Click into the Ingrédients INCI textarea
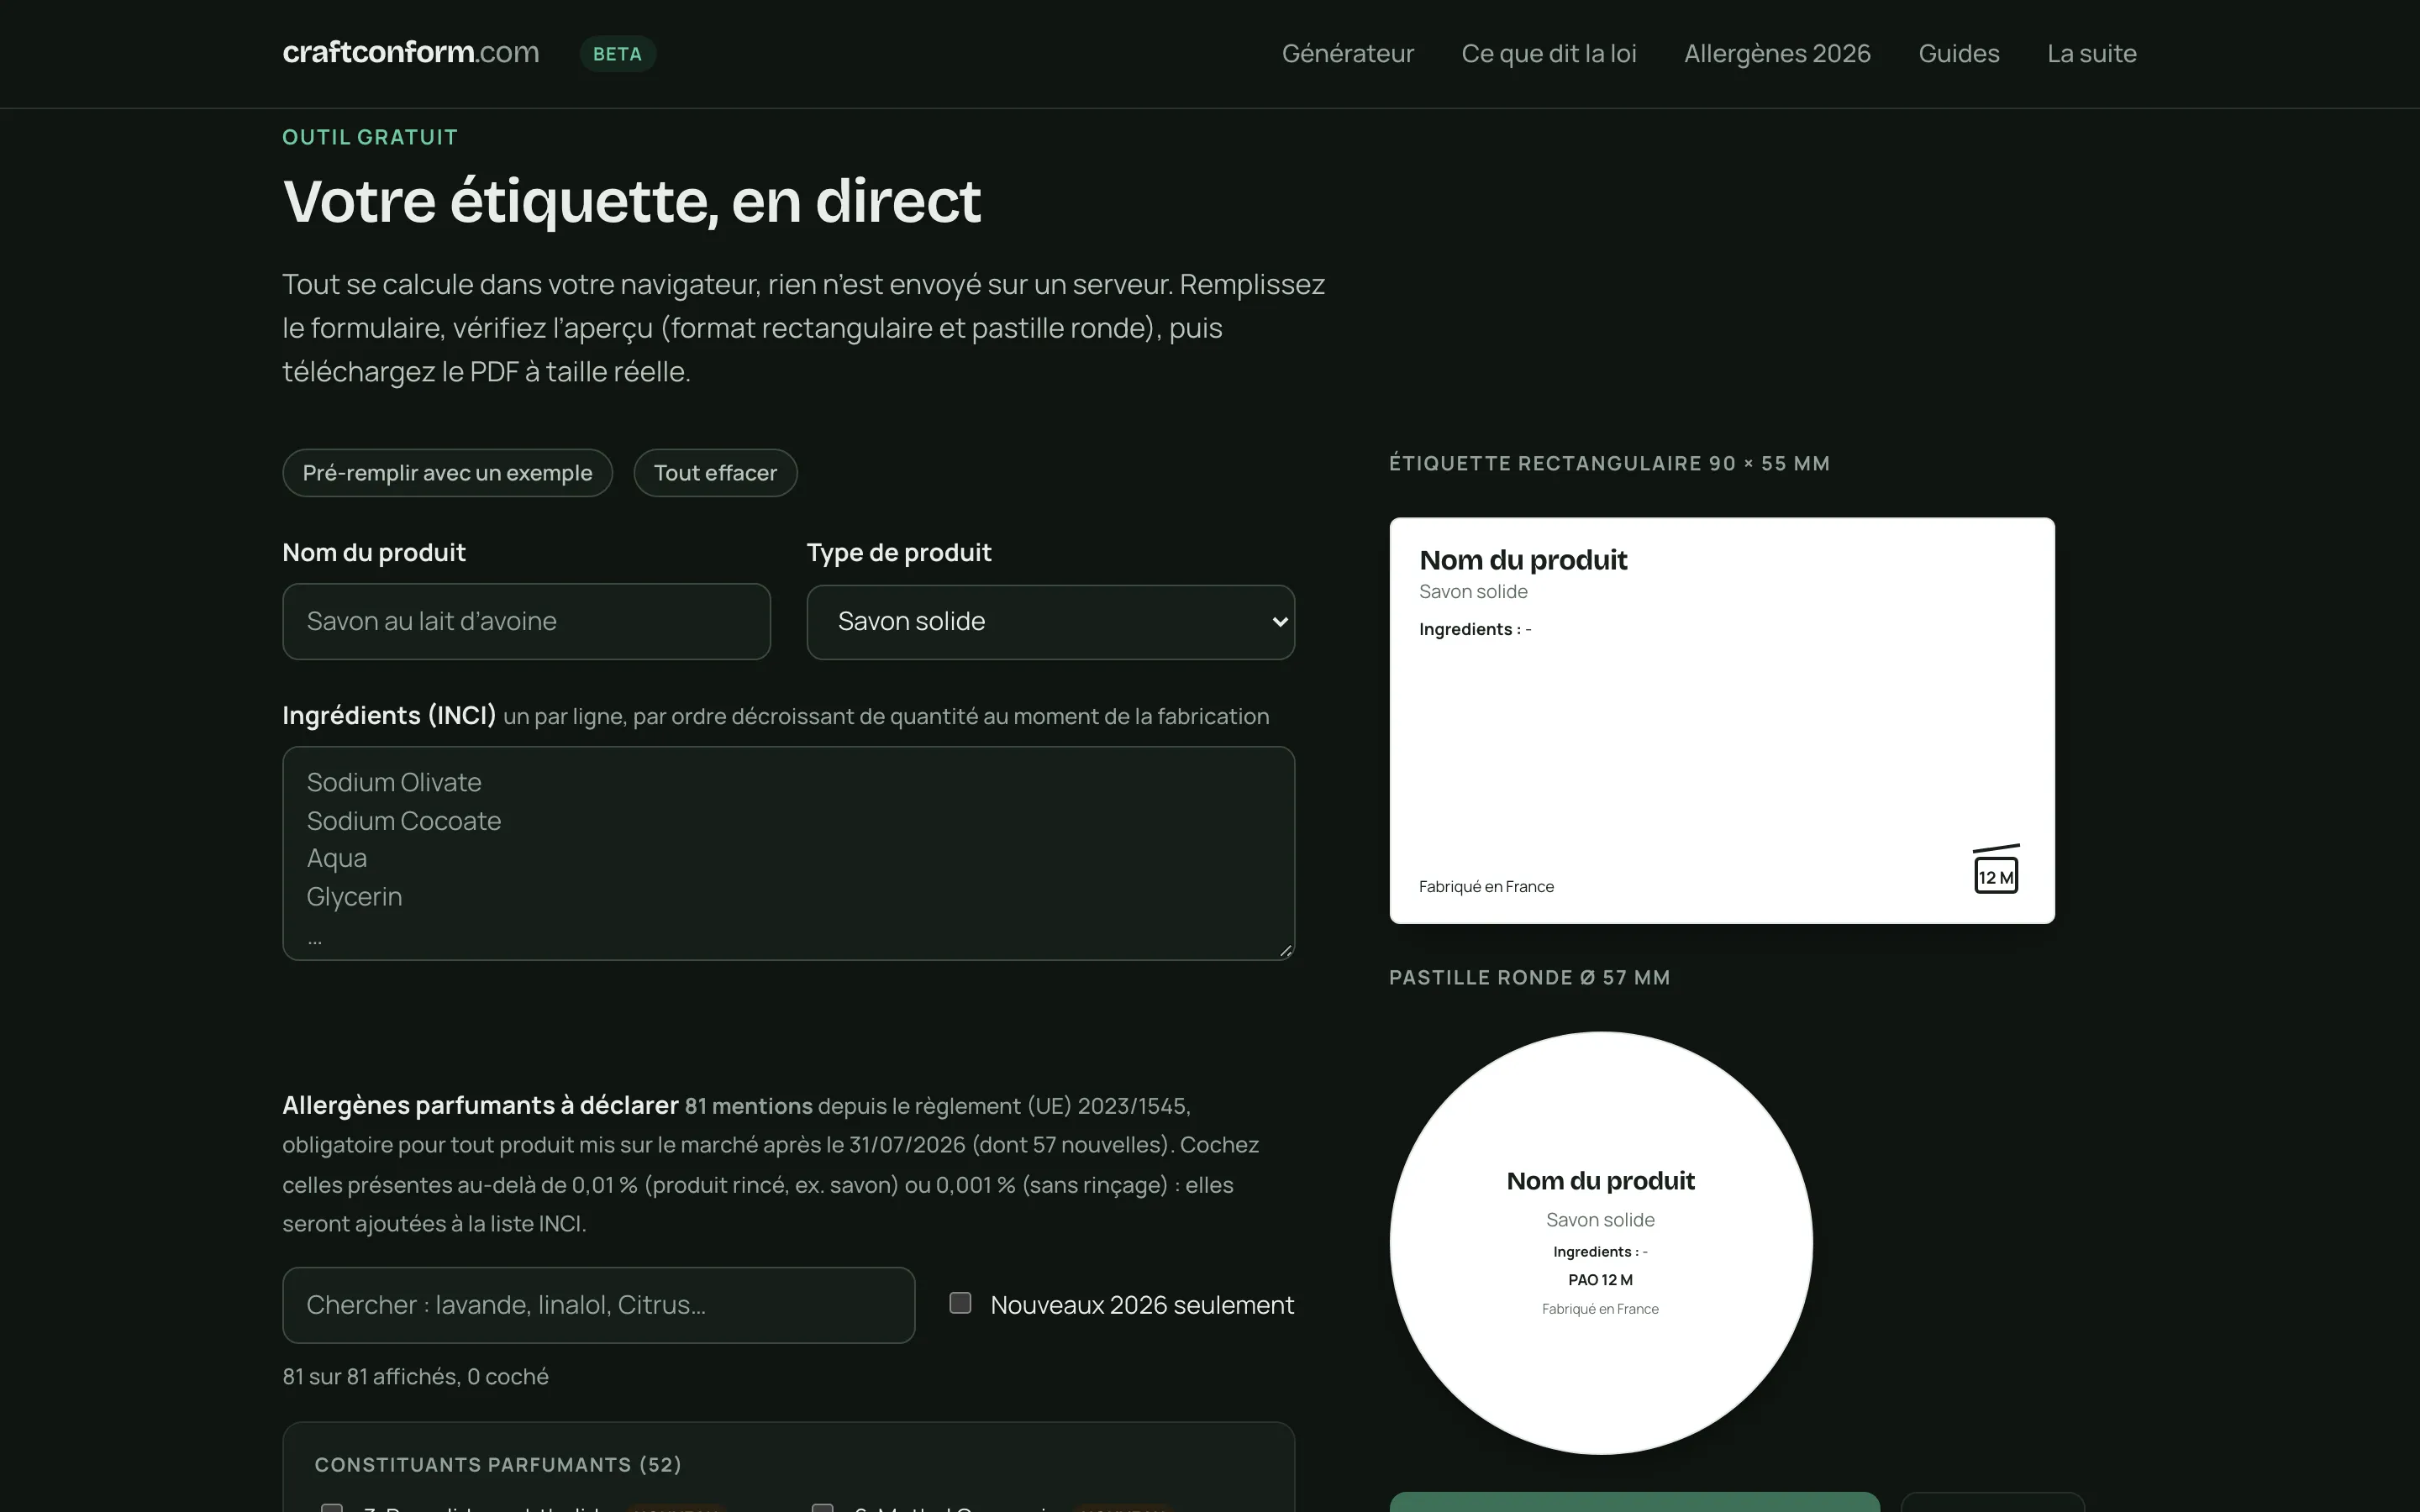Screen dimensions: 2420x1512 788,853
